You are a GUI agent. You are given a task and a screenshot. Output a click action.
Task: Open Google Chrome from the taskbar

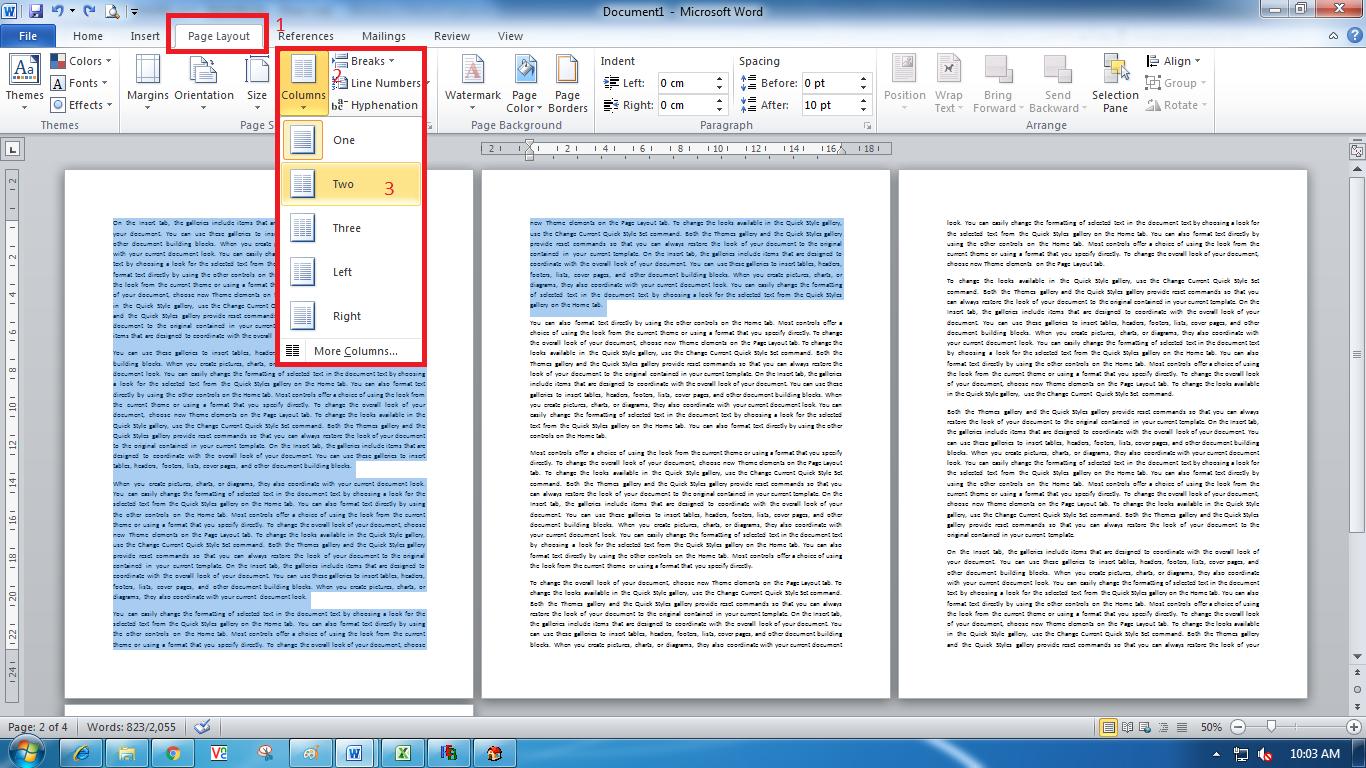pos(173,752)
